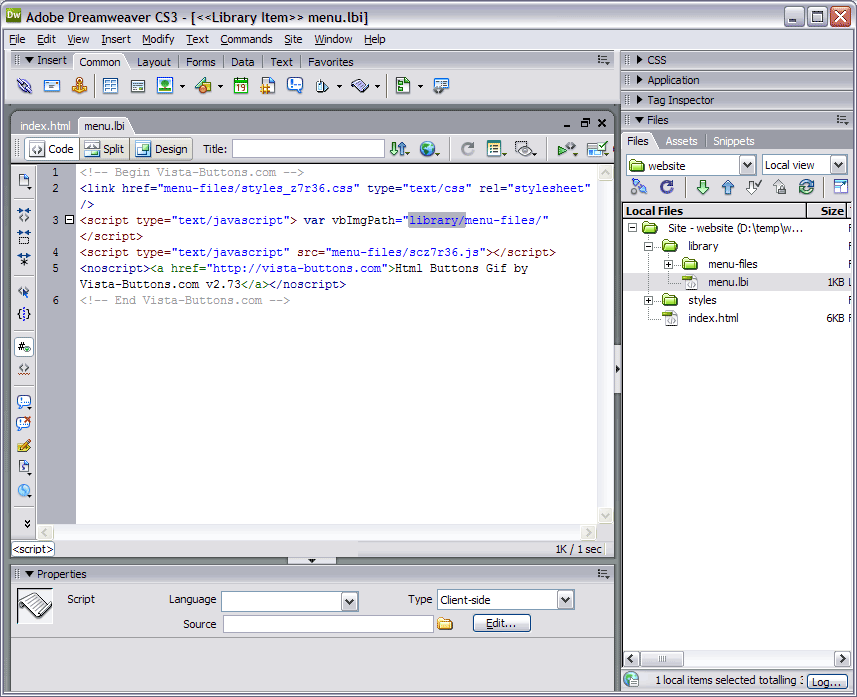Open the Site menu
Viewport: 857px width, 697px height.
pos(293,39)
